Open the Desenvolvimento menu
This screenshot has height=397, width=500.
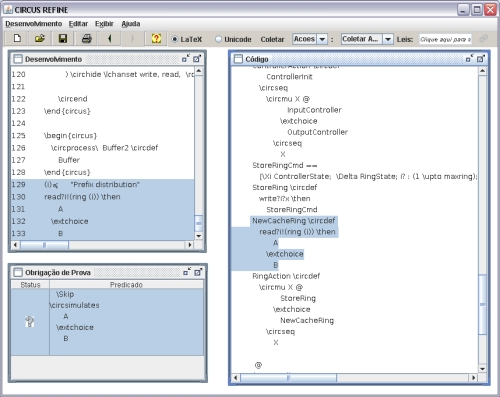point(34,24)
